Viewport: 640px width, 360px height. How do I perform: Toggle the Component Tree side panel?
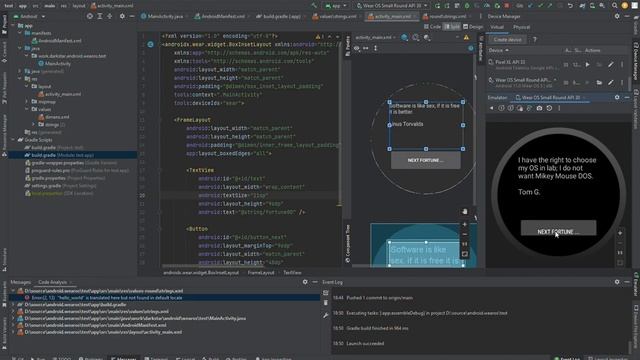(x=348, y=243)
